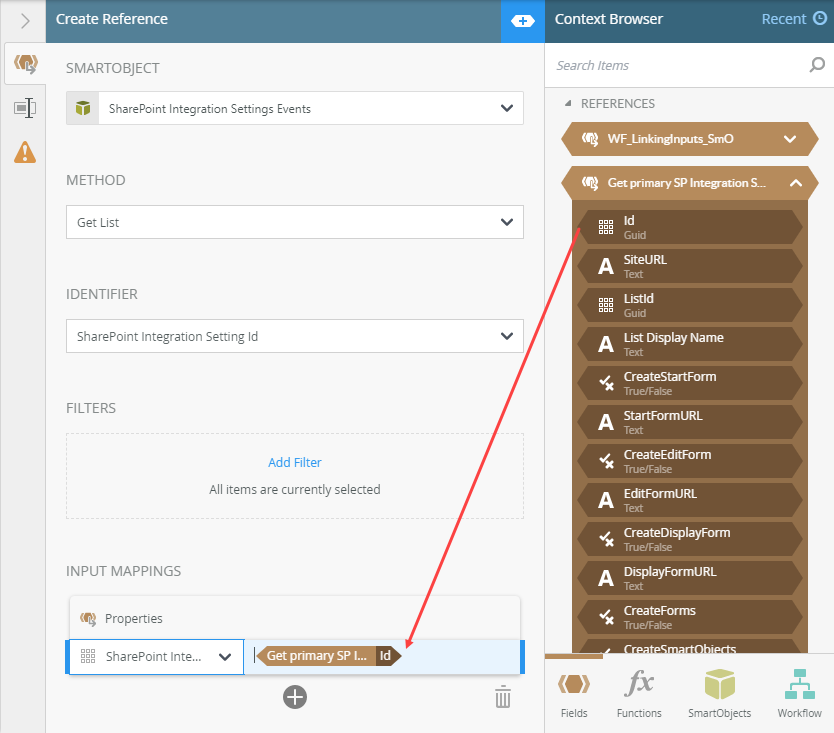The image size is (834, 733).
Task: Click empty area of the input mapping value field
Action: pos(460,657)
